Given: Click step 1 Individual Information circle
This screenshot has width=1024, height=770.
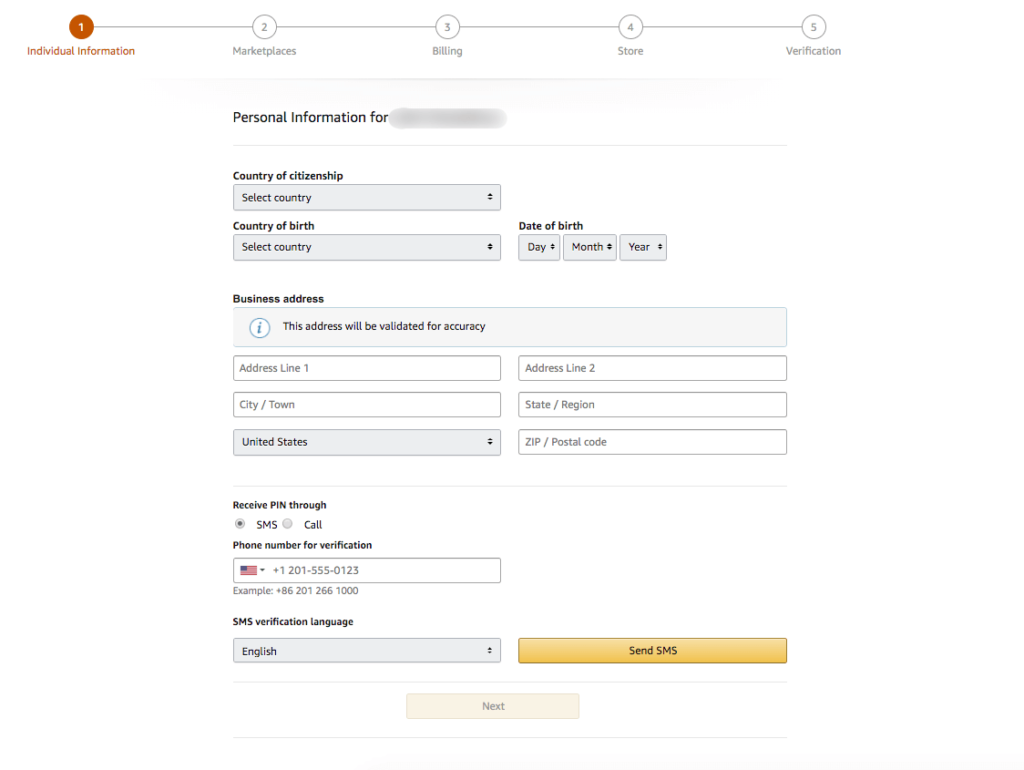Looking at the screenshot, I should coord(81,27).
